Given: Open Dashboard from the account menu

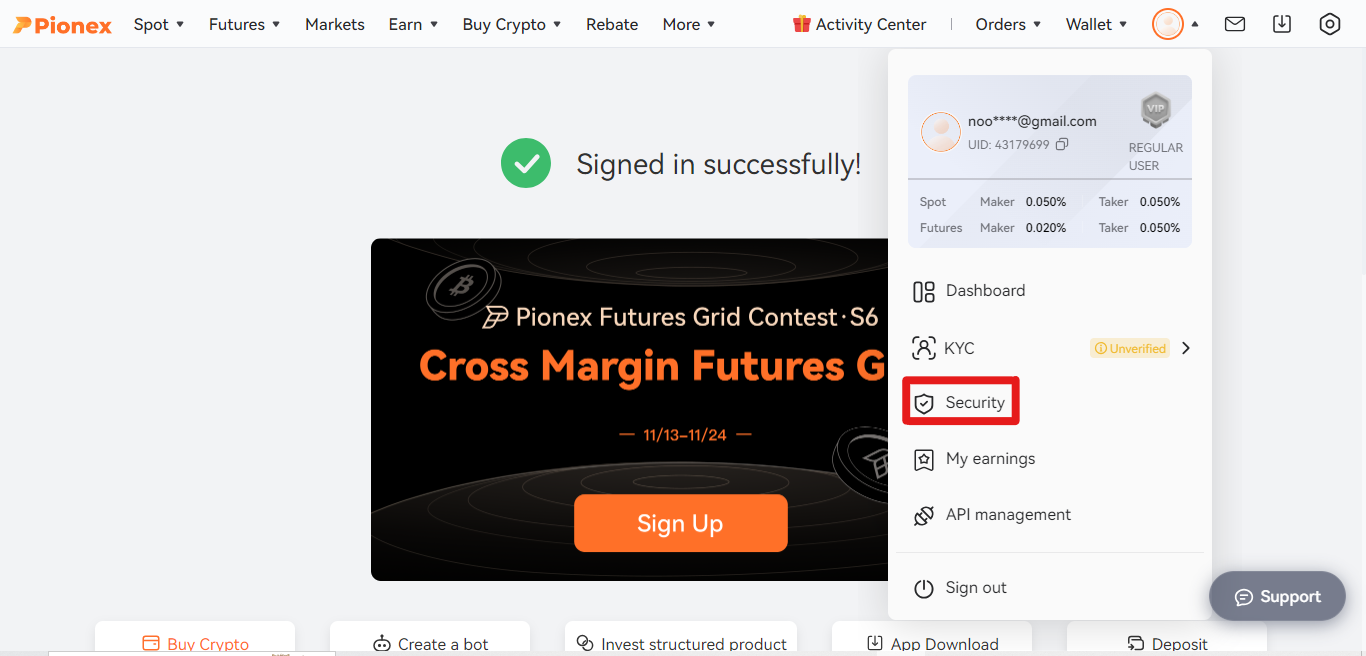Looking at the screenshot, I should tap(1050, 291).
